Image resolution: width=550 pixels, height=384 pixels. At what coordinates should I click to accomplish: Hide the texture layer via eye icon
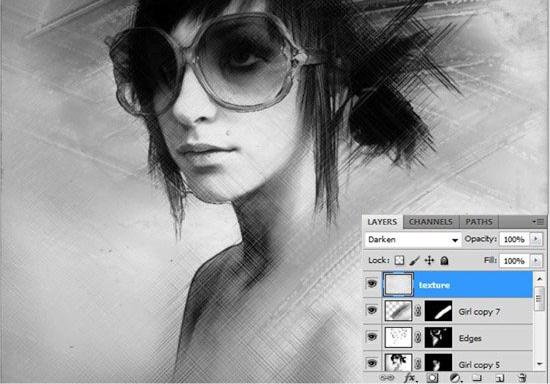click(x=372, y=284)
